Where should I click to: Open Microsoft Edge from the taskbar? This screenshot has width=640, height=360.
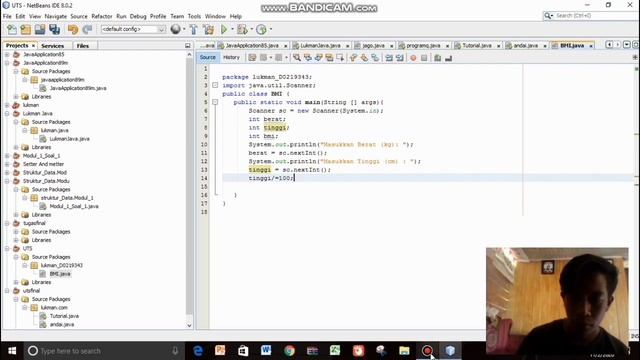click(198, 351)
